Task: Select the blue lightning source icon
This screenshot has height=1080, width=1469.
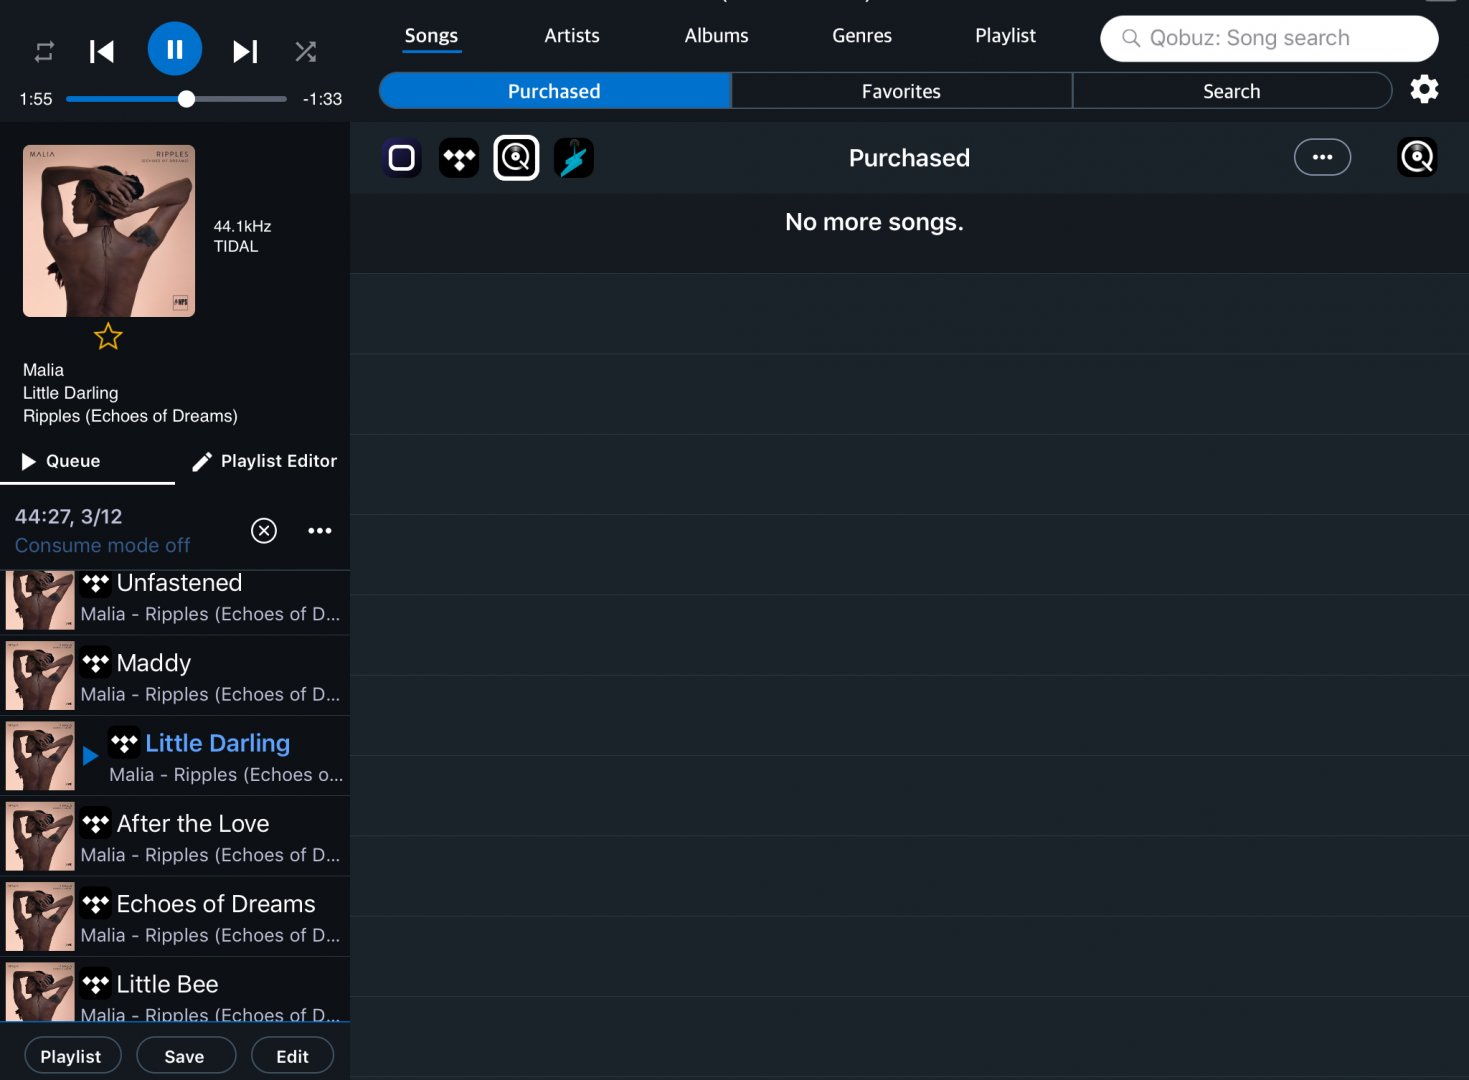Action: (574, 158)
